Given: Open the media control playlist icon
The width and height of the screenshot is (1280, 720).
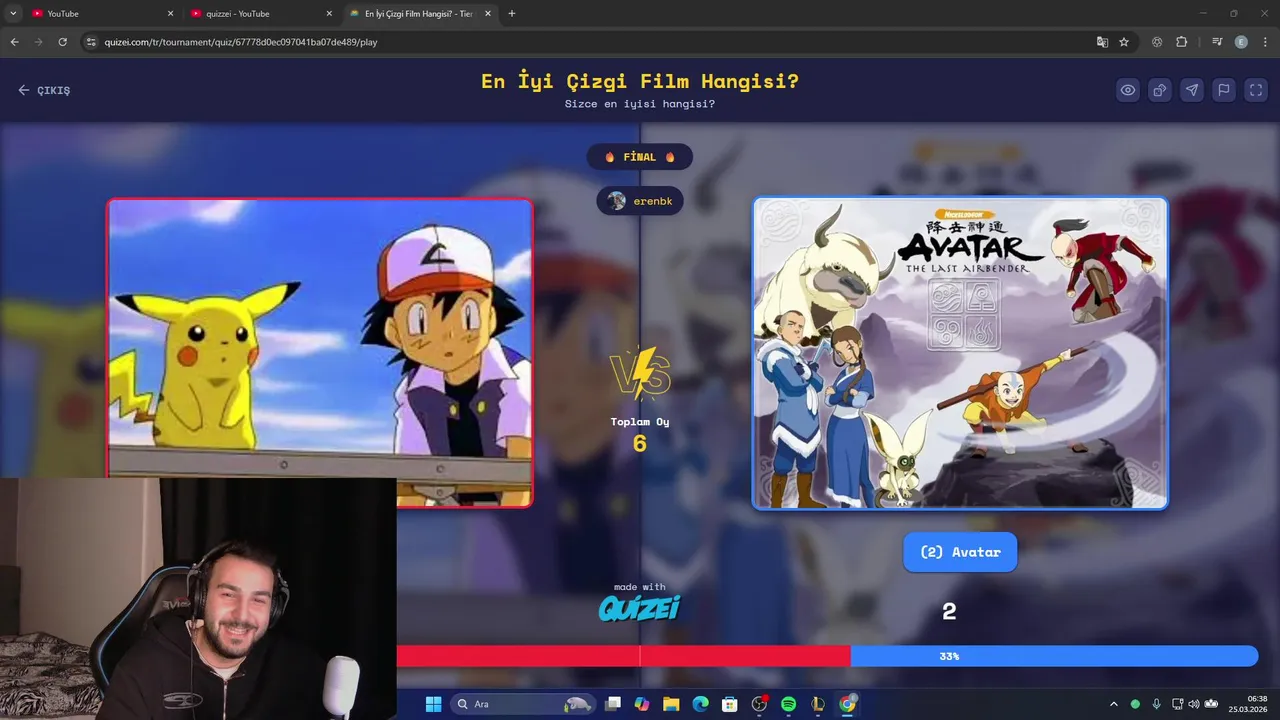Looking at the screenshot, I should [1217, 42].
